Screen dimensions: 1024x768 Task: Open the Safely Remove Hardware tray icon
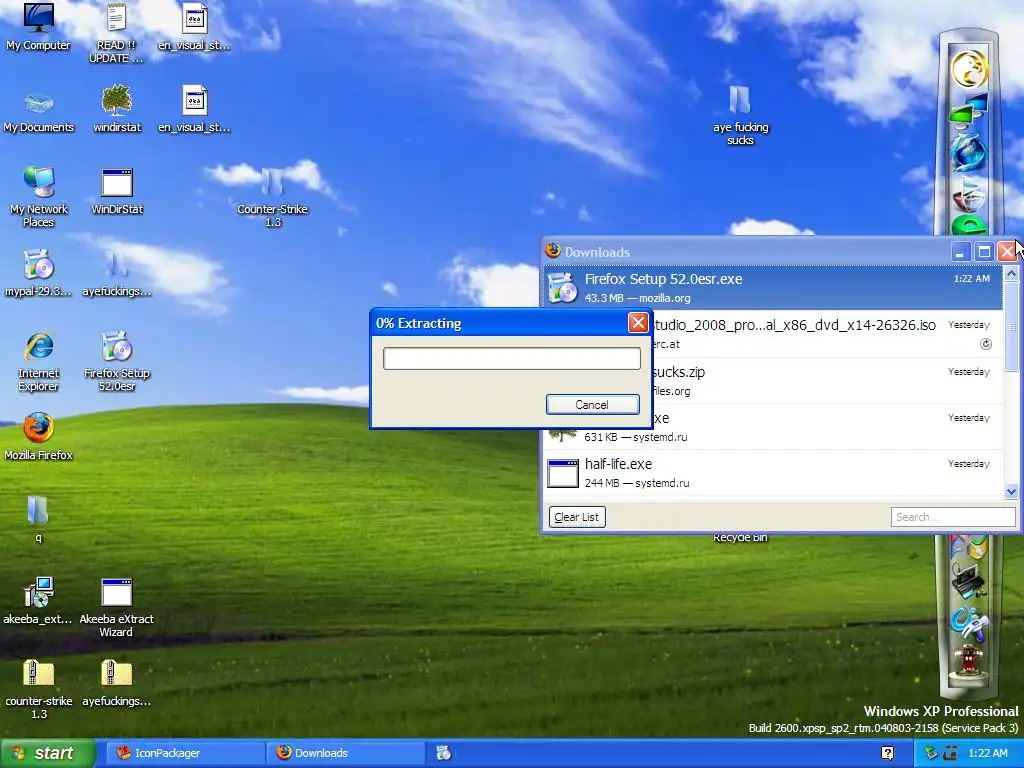coord(931,753)
